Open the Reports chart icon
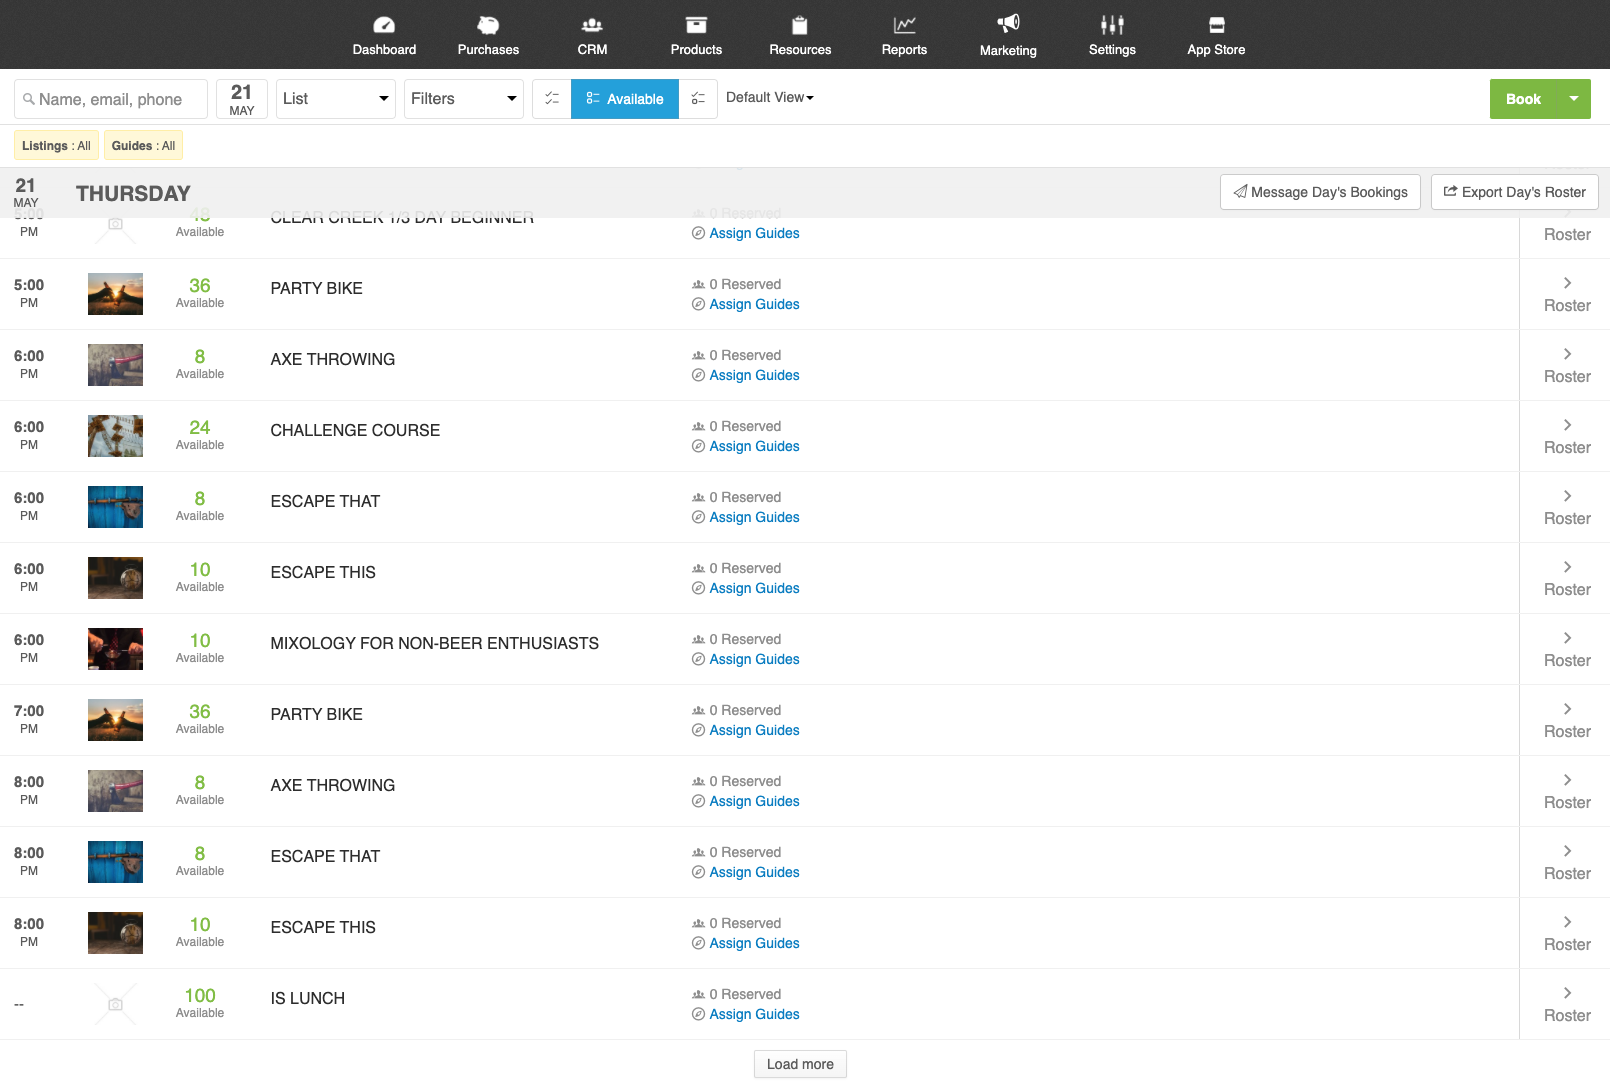The width and height of the screenshot is (1610, 1087). (x=904, y=25)
